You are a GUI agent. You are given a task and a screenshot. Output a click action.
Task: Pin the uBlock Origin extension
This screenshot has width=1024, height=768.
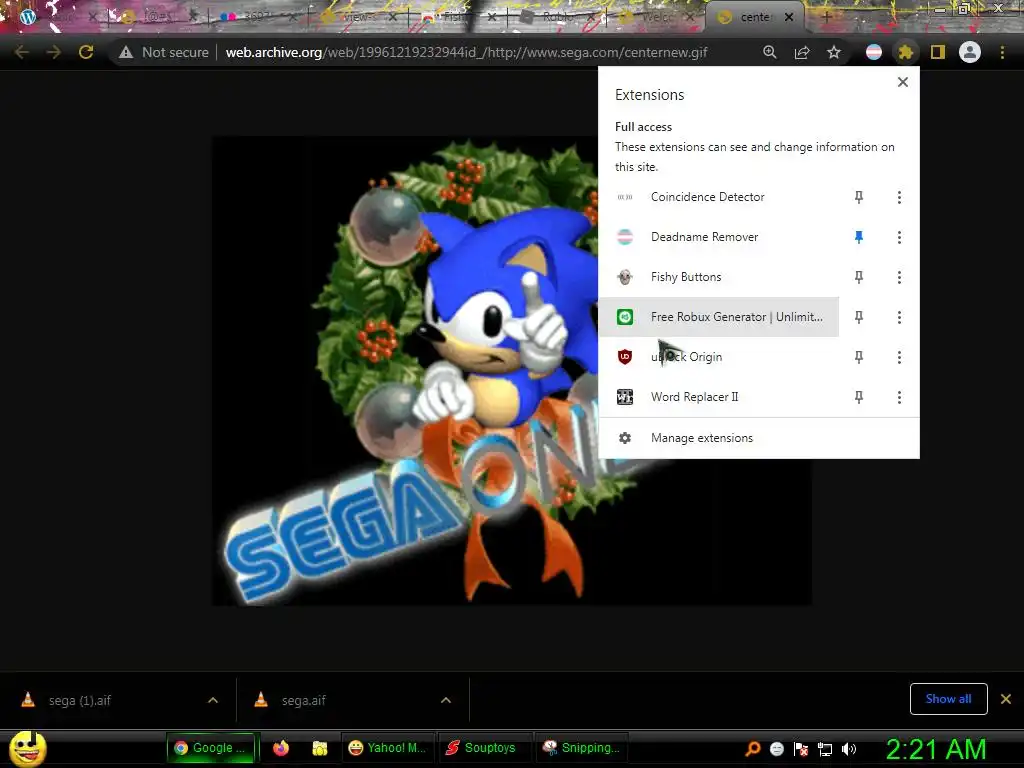859,357
